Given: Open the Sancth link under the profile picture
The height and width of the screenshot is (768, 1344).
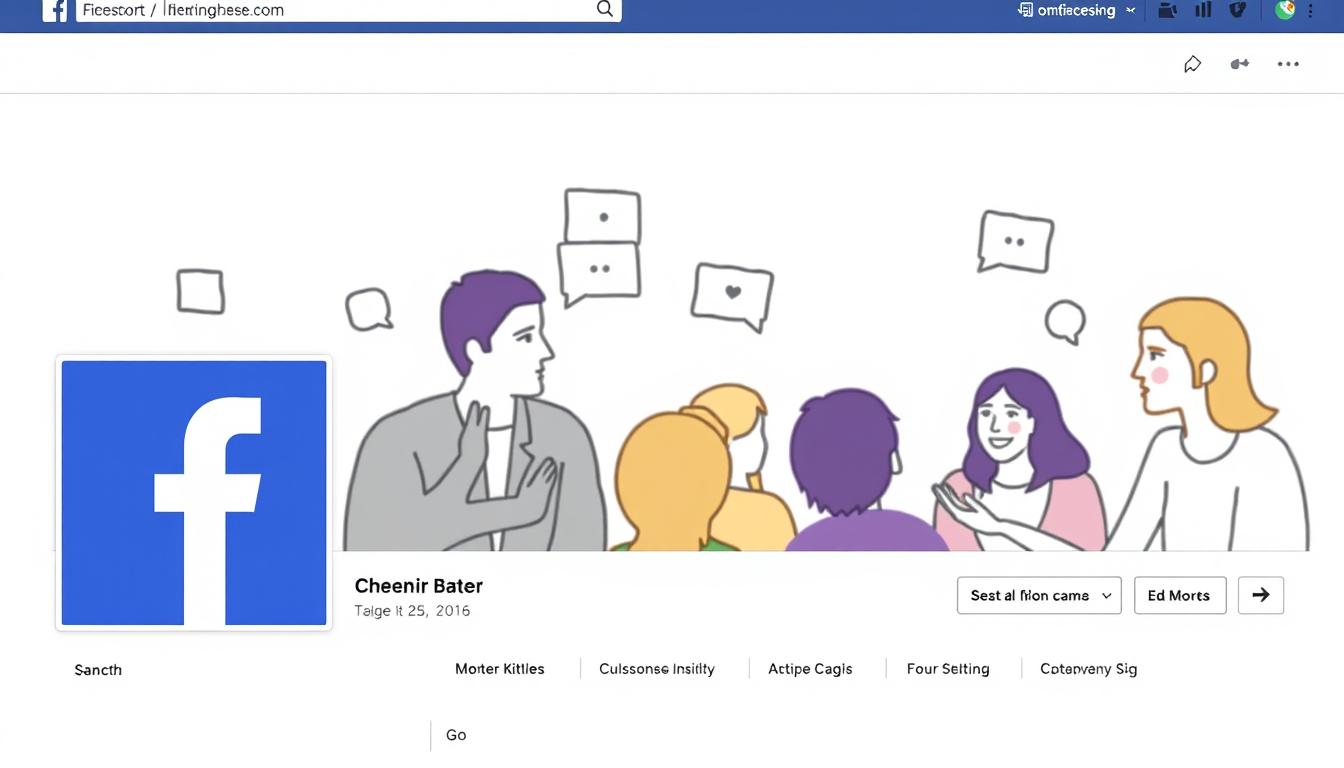Looking at the screenshot, I should [x=98, y=670].
